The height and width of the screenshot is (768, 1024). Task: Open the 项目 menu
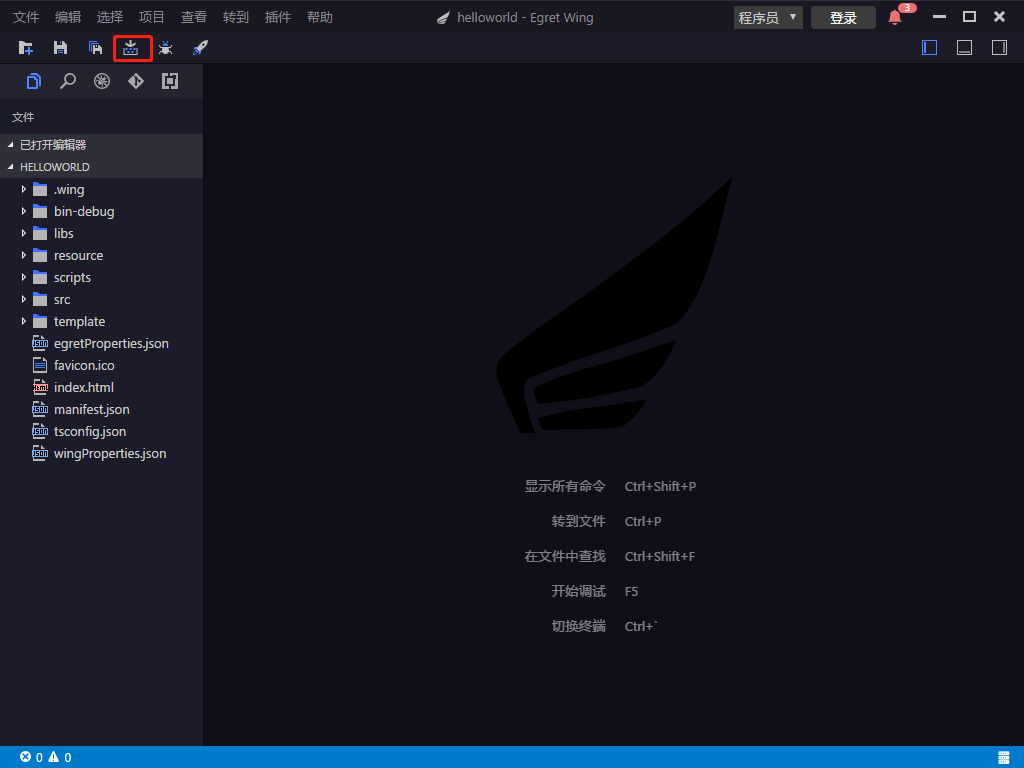152,17
